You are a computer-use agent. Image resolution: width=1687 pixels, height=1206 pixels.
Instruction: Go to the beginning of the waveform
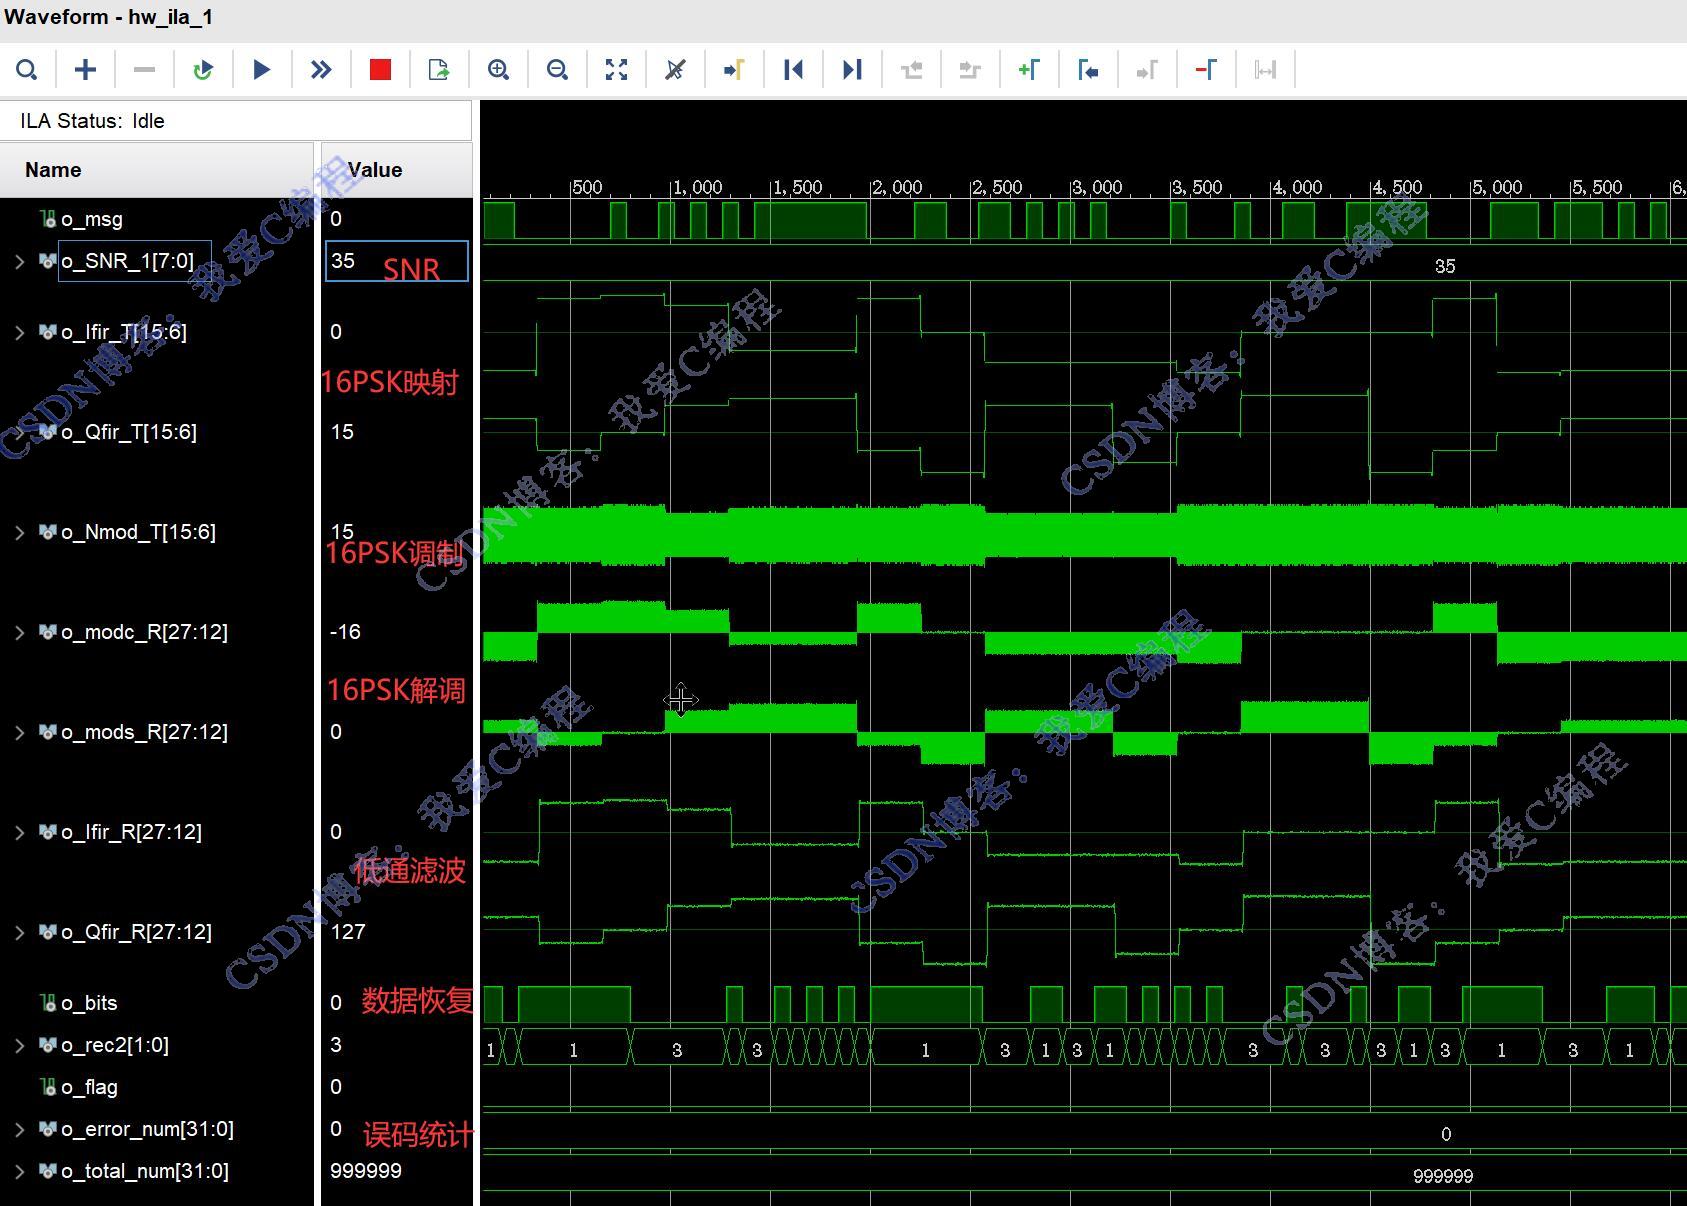click(x=793, y=70)
